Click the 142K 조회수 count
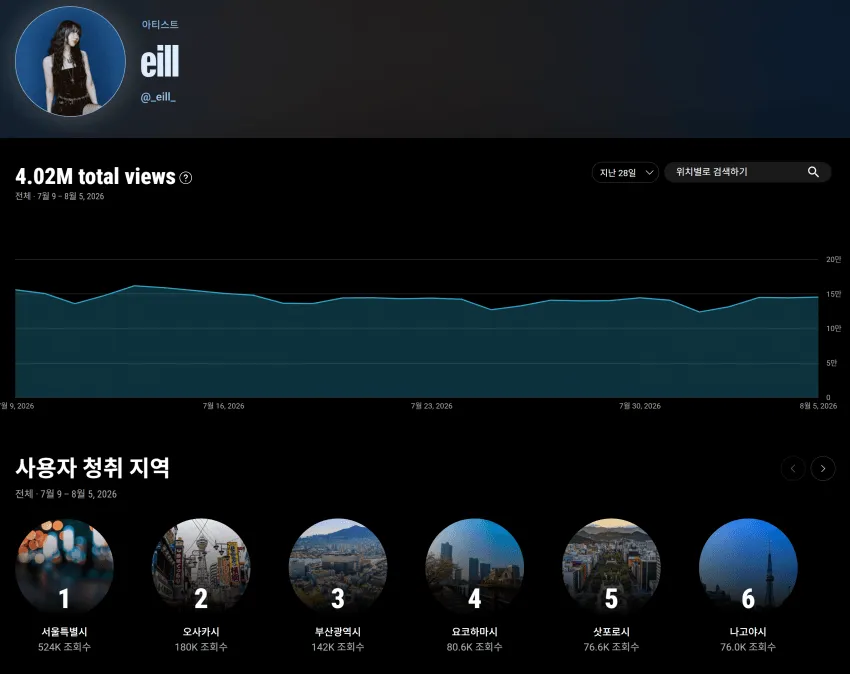 click(x=338, y=647)
